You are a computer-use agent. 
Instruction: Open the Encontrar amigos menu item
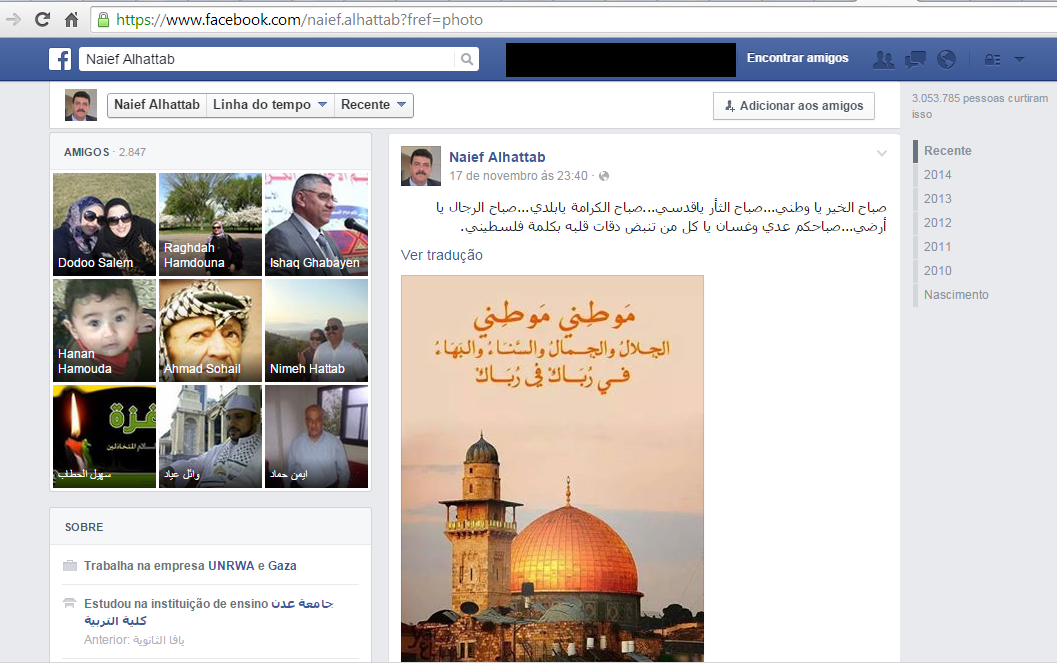797,58
